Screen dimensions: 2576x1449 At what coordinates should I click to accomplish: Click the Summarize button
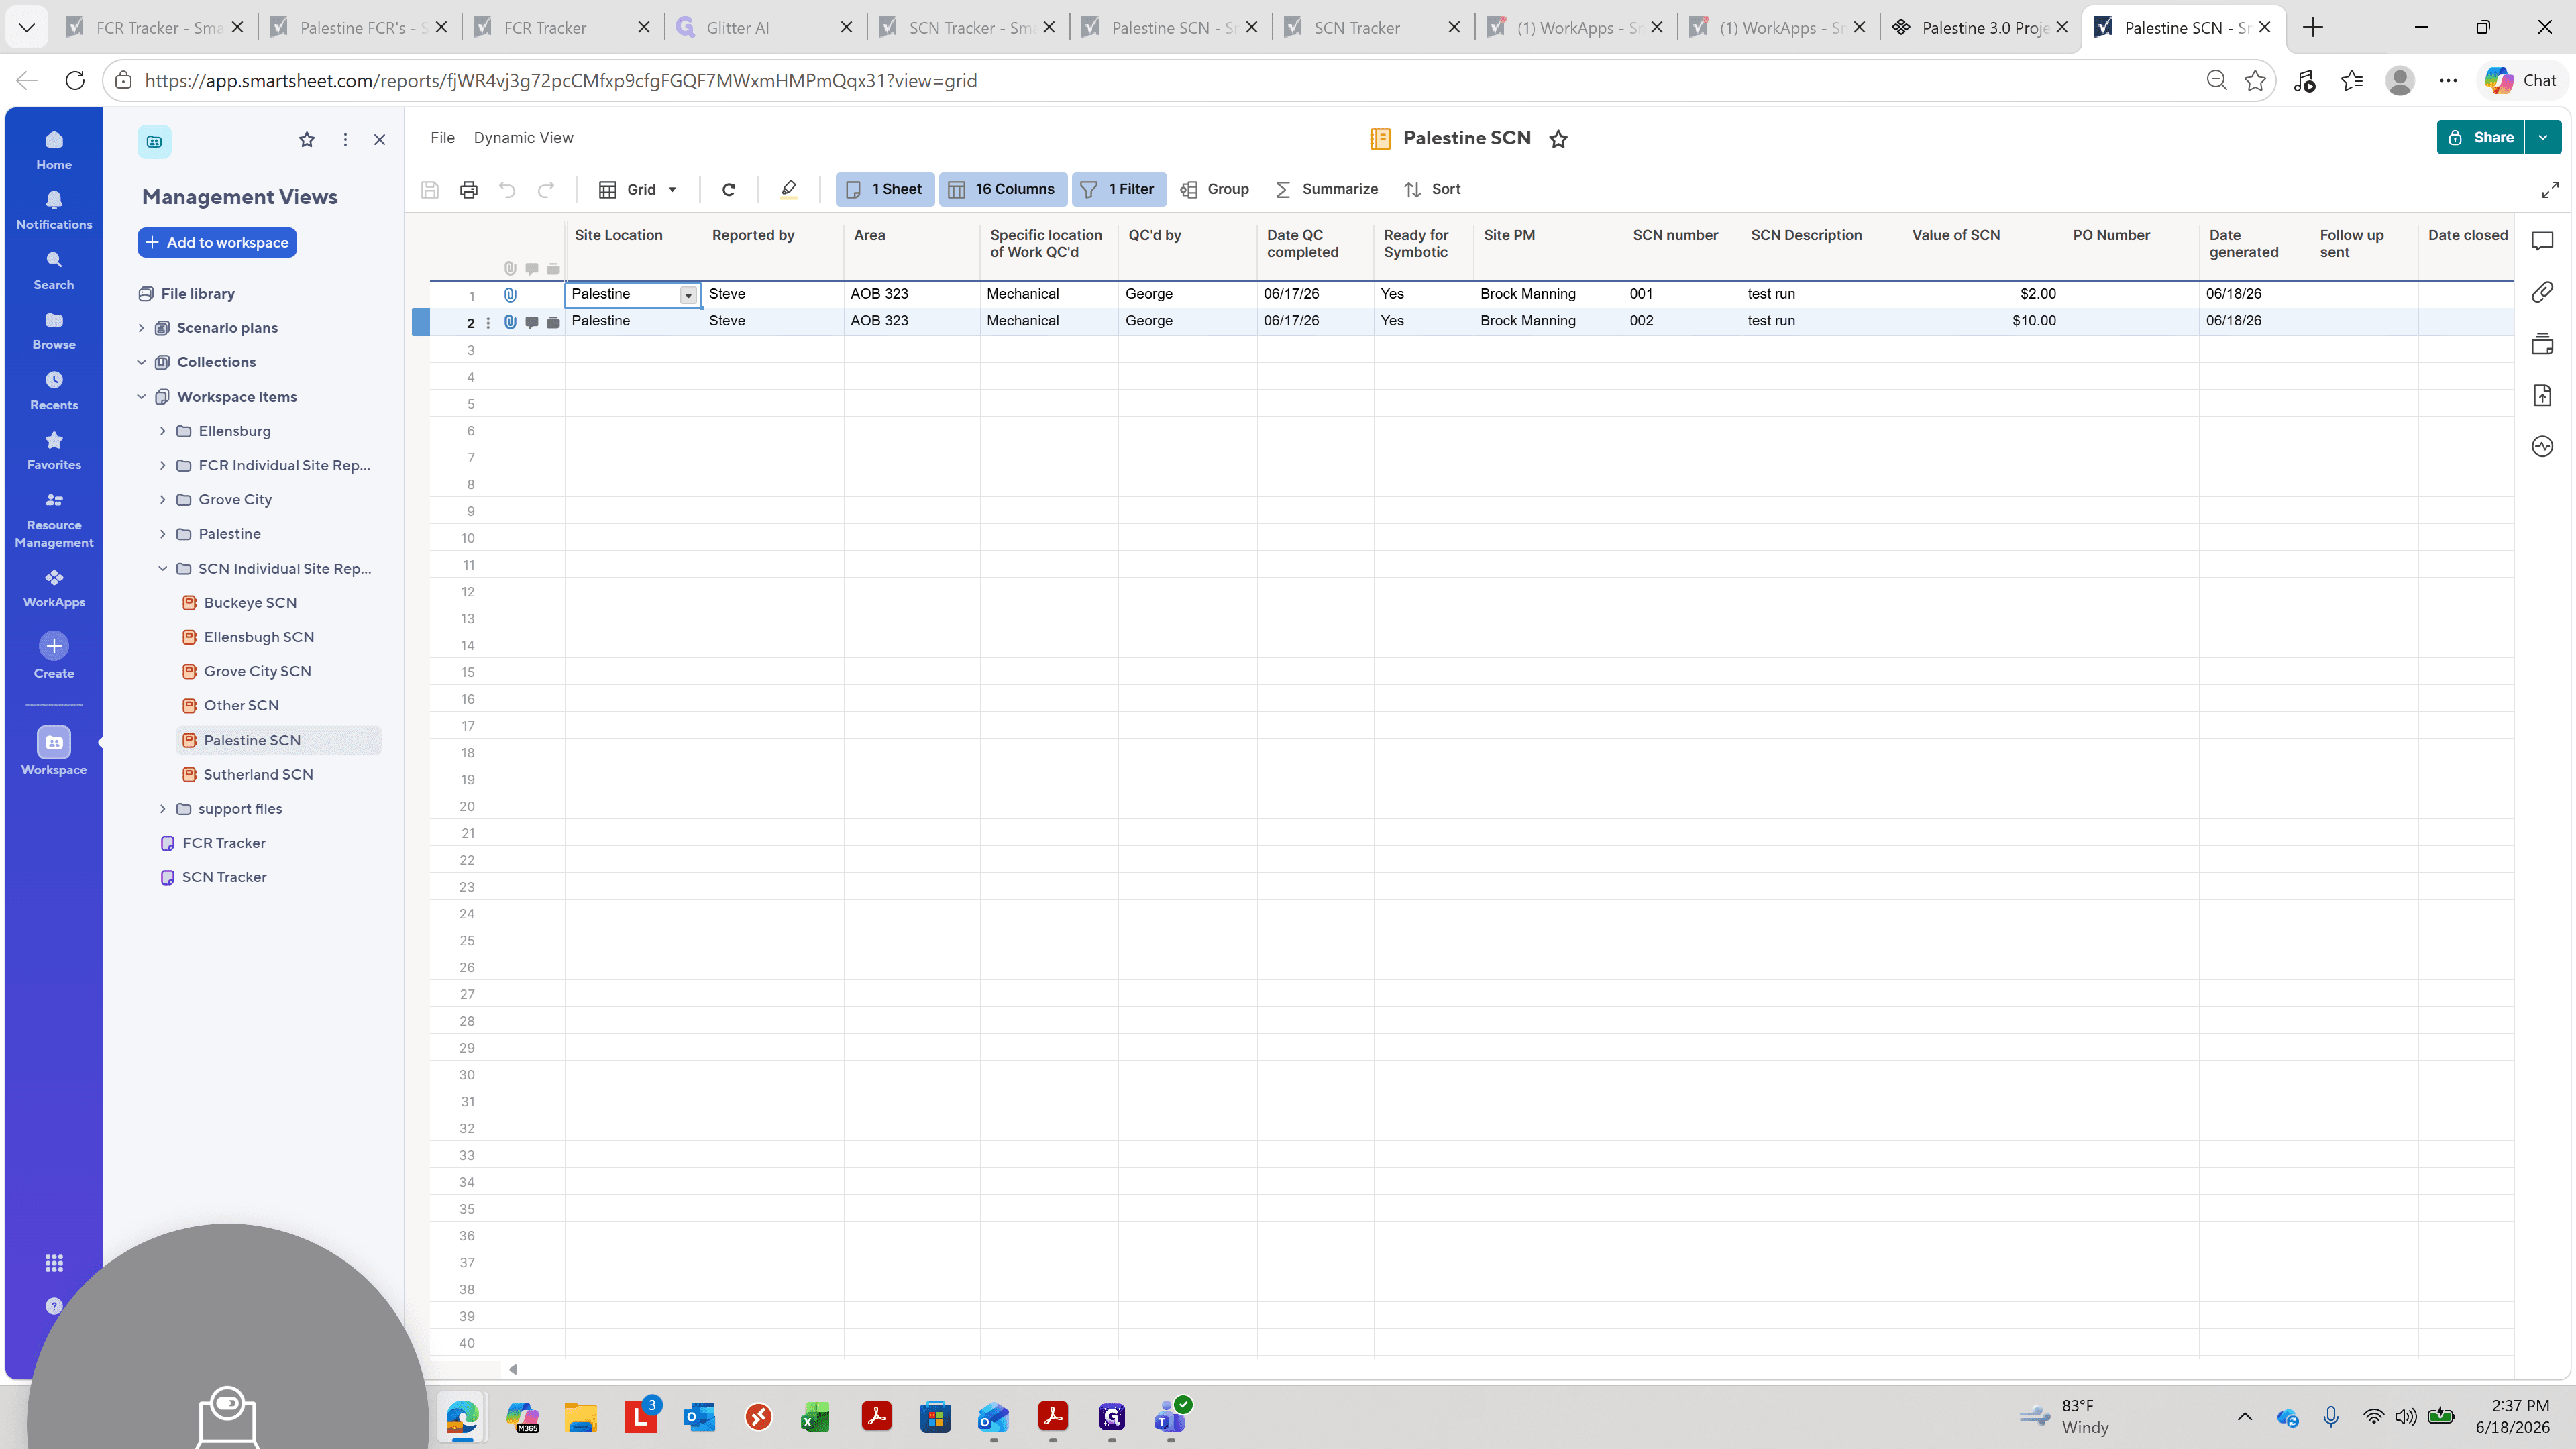point(1327,189)
